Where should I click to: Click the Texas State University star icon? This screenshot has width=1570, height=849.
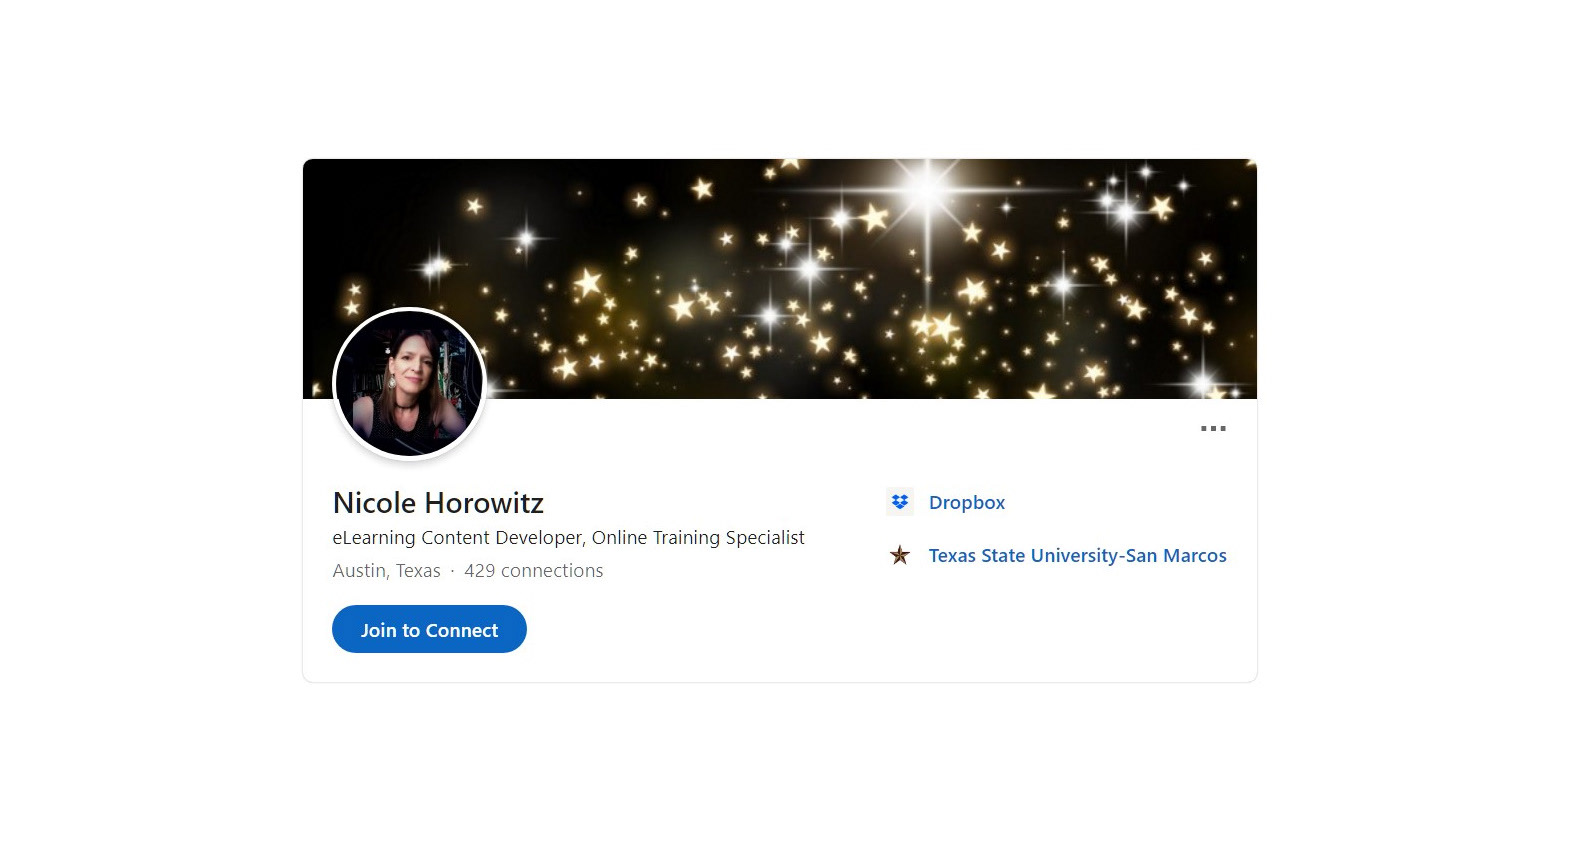point(900,555)
